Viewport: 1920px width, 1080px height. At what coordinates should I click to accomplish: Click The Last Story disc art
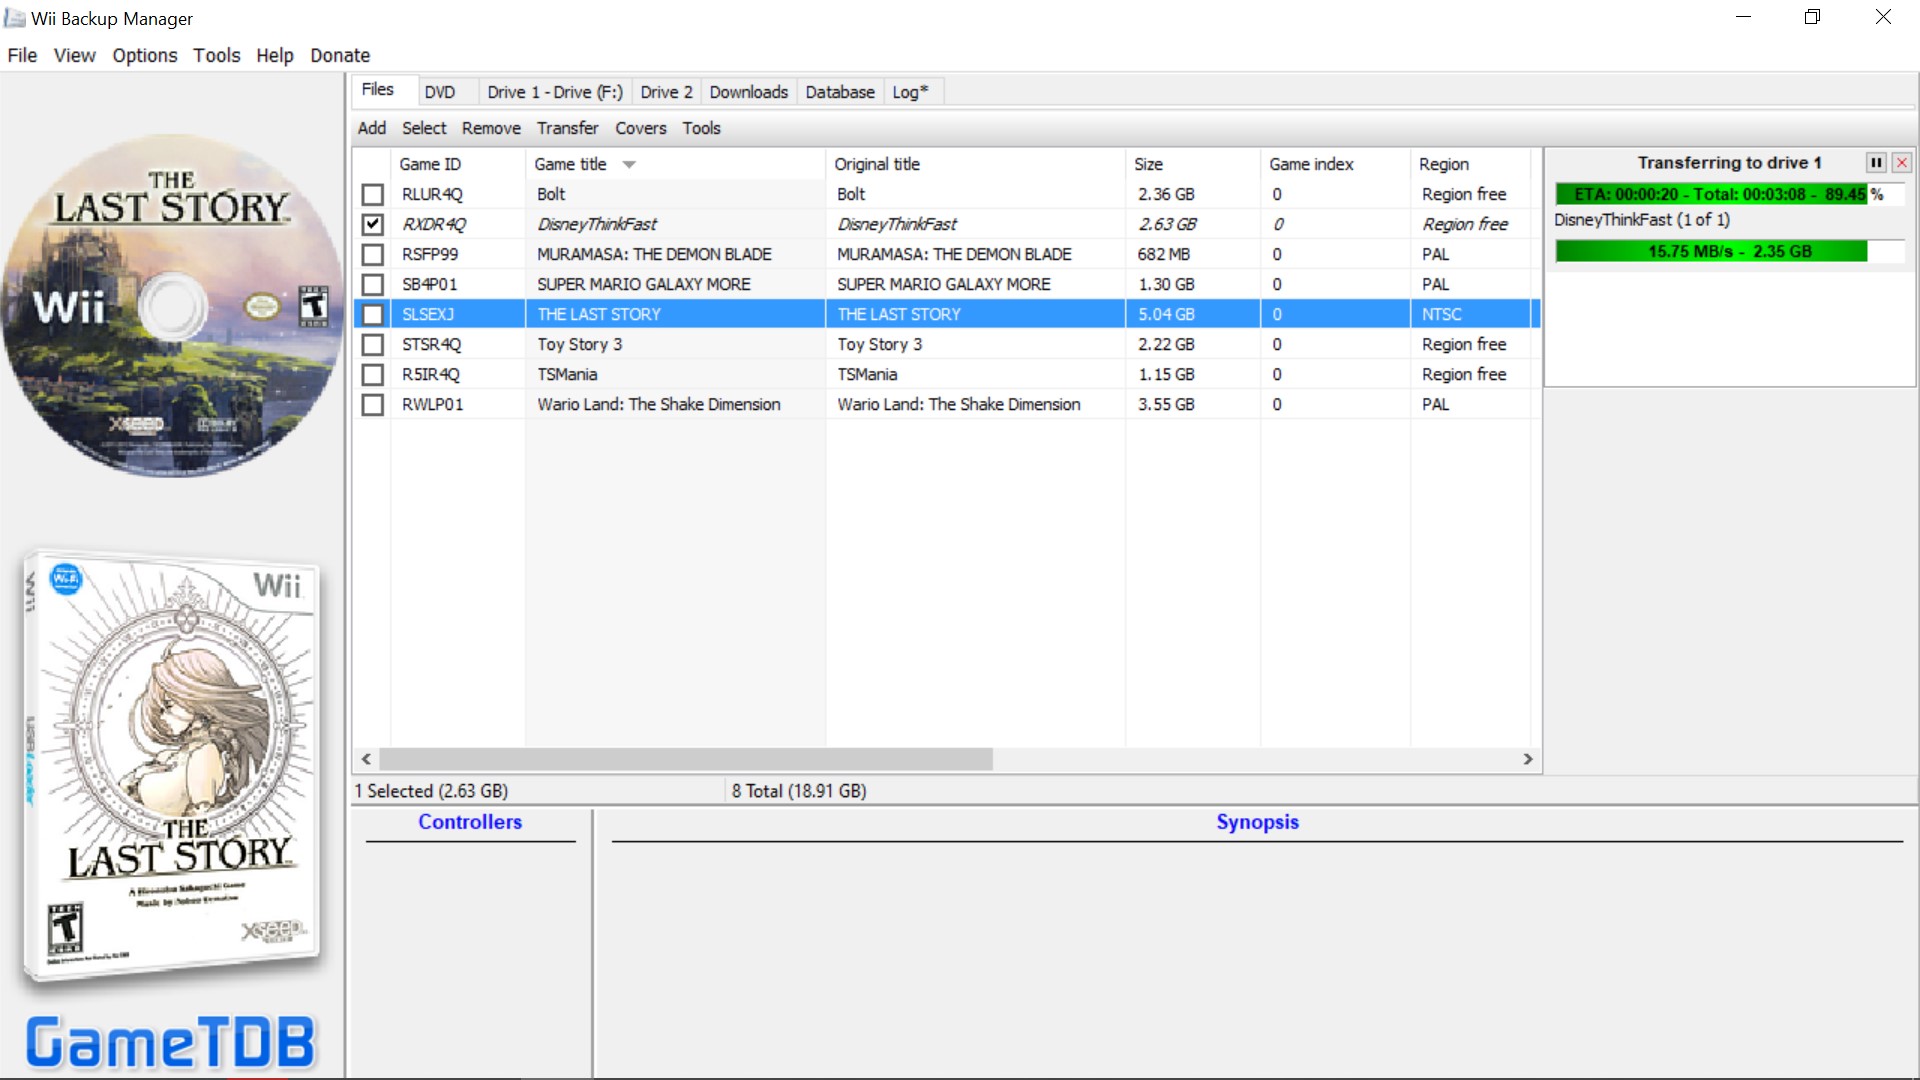click(172, 306)
